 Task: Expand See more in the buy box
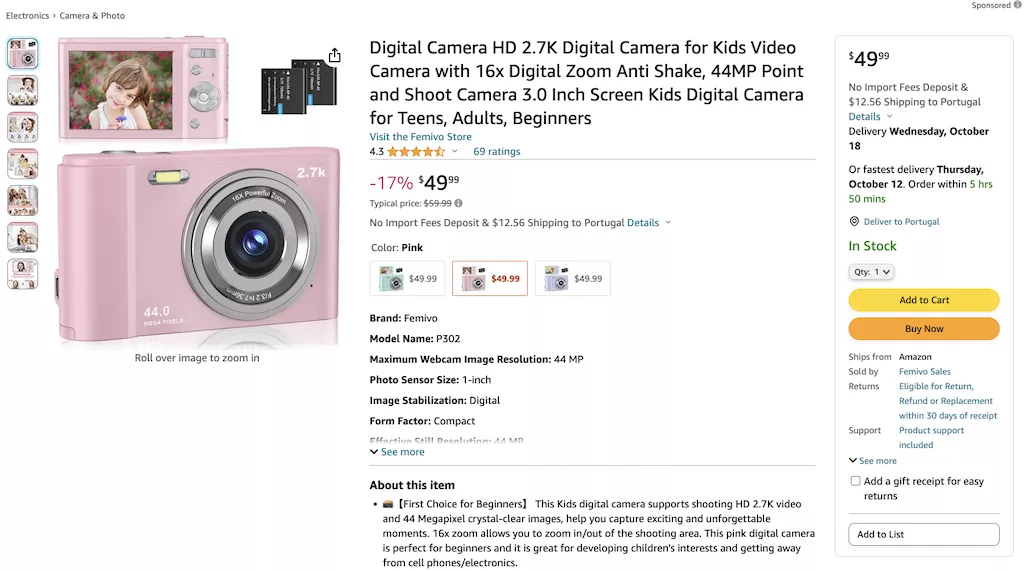872,460
